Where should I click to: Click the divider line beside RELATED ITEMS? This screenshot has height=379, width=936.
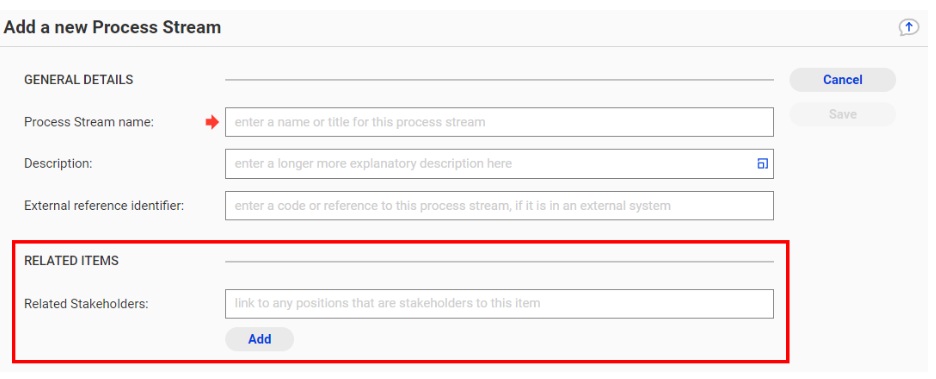[499, 261]
